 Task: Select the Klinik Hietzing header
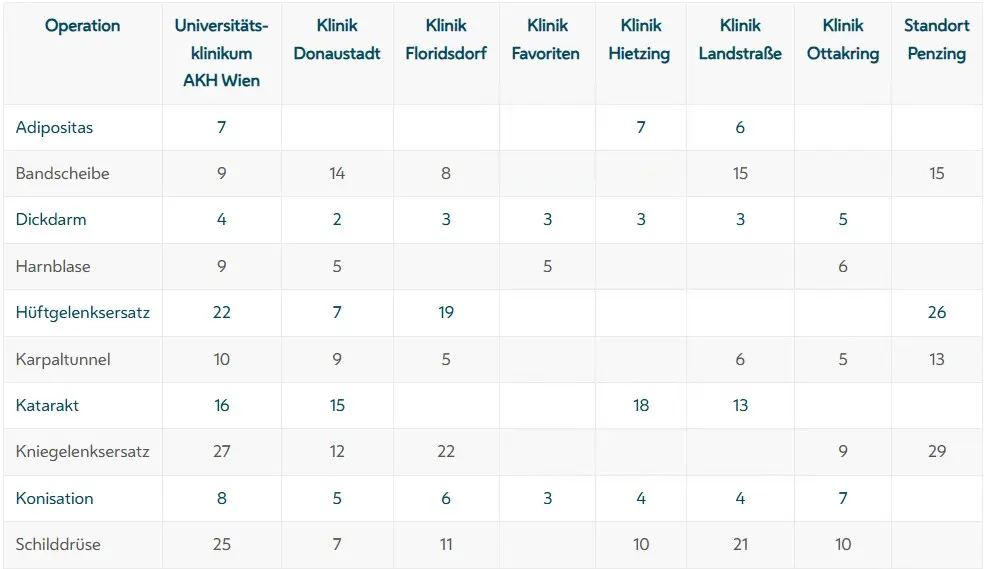640,40
